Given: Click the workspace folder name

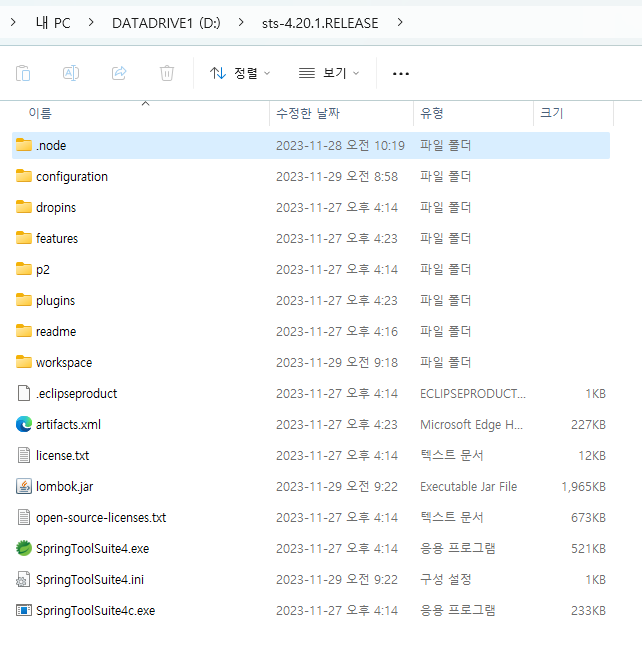Looking at the screenshot, I should [64, 363].
